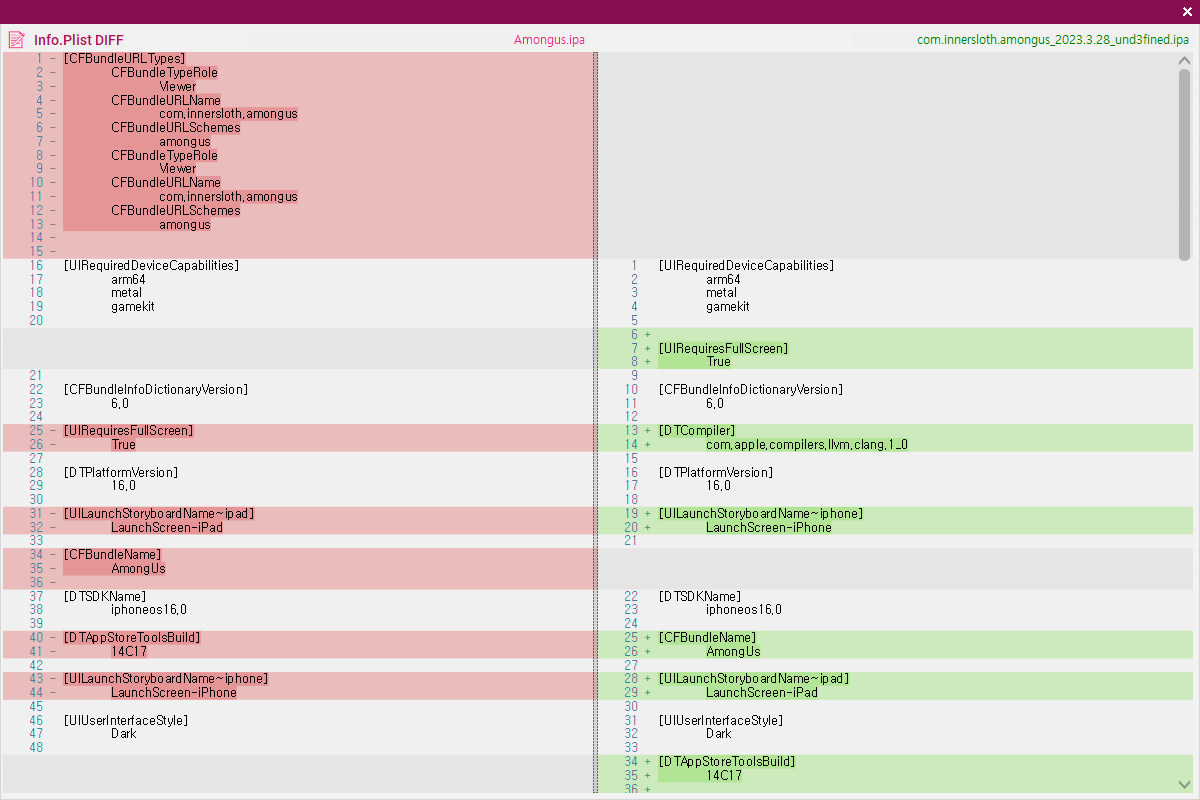This screenshot has width=1200, height=800.
Task: Select right pane 16.0 platform version value
Action: (x=718, y=486)
